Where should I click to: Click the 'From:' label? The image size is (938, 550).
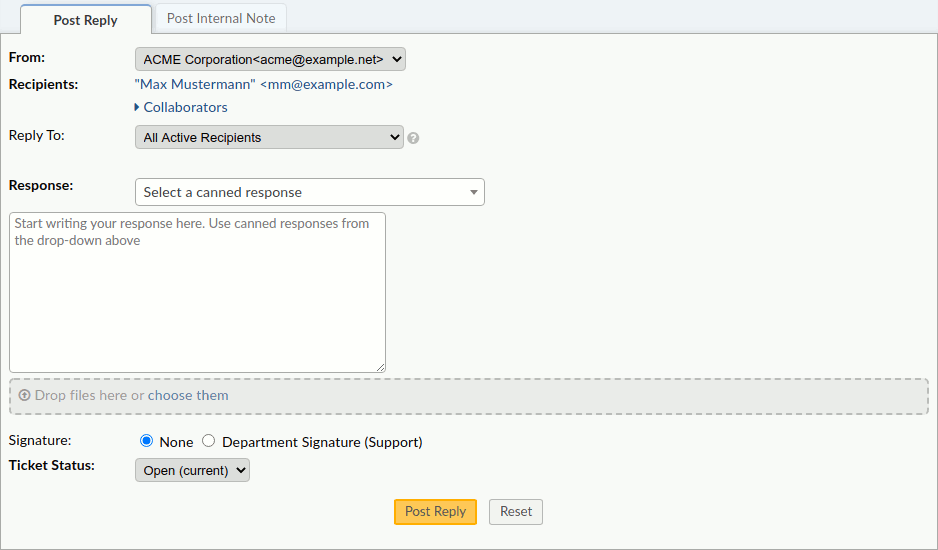point(27,57)
